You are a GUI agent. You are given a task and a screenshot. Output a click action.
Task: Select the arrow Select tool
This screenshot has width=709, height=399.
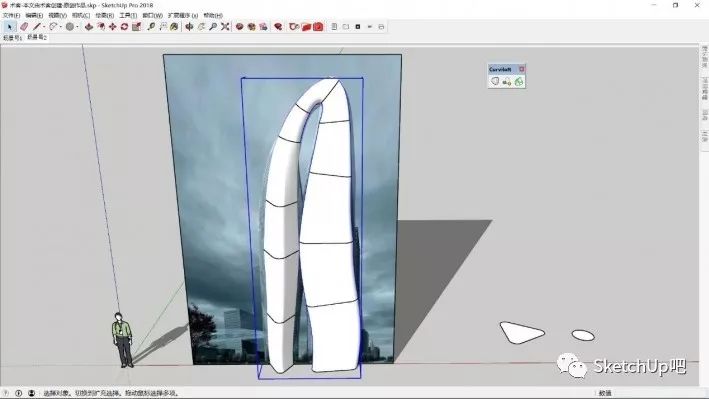[x=9, y=27]
